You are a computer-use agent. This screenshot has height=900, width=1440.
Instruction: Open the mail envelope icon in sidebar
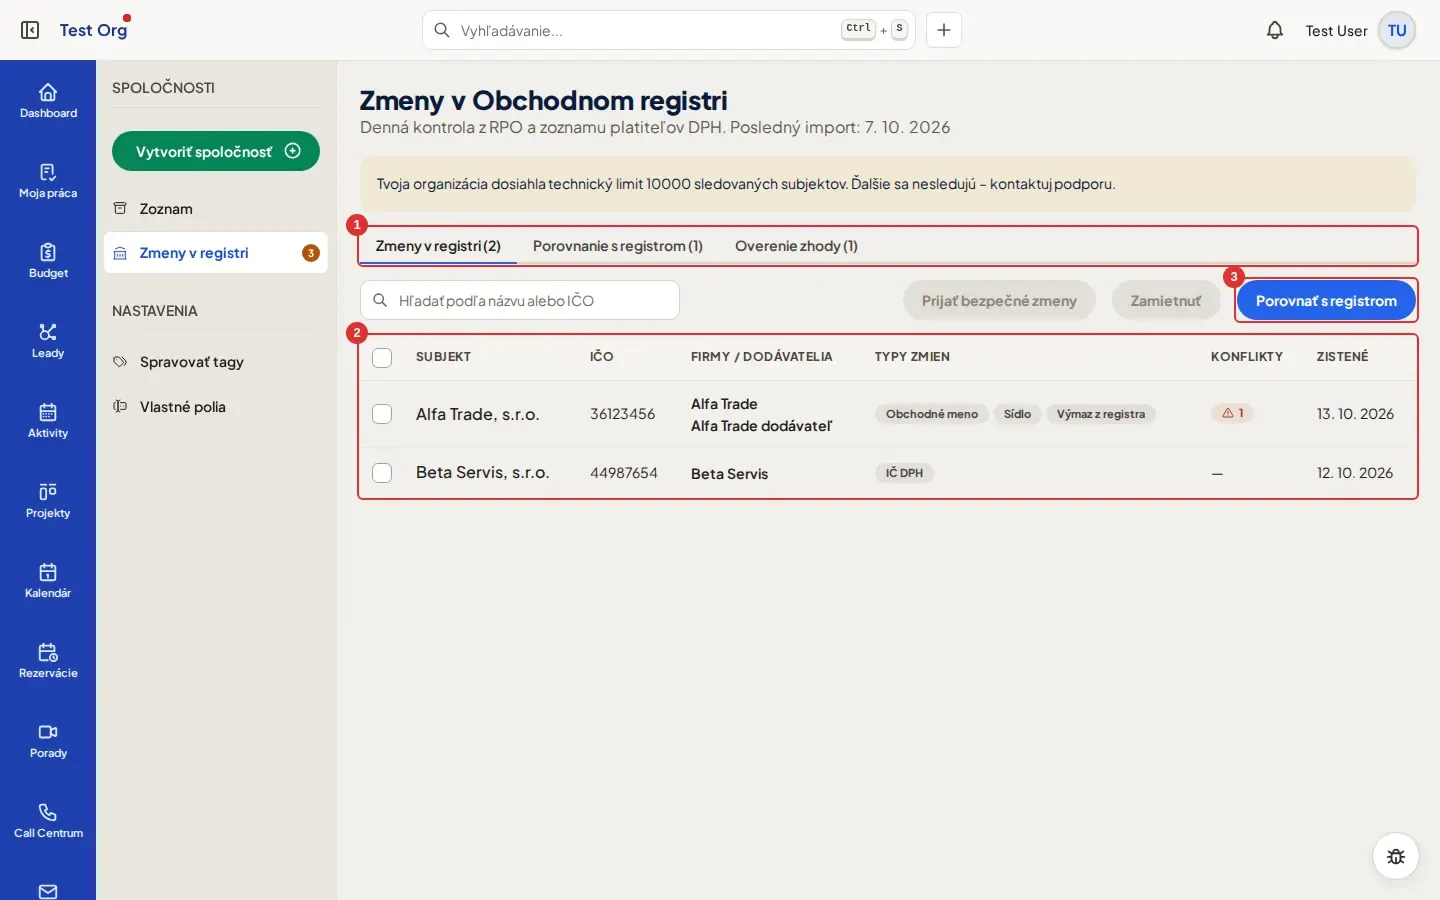tap(48, 890)
